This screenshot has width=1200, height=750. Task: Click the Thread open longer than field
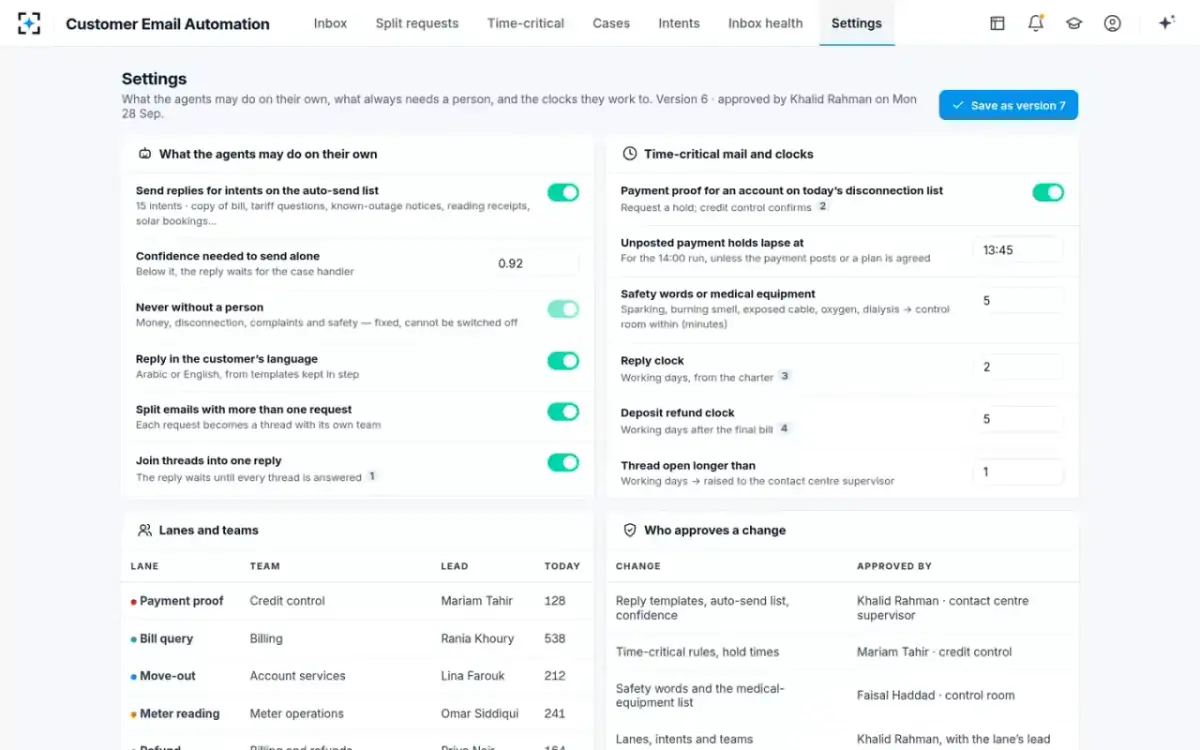click(x=1018, y=472)
